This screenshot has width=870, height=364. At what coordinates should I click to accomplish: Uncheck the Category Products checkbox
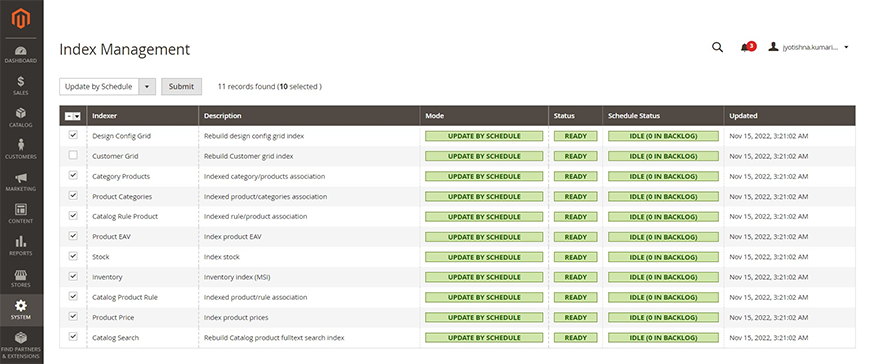point(73,175)
